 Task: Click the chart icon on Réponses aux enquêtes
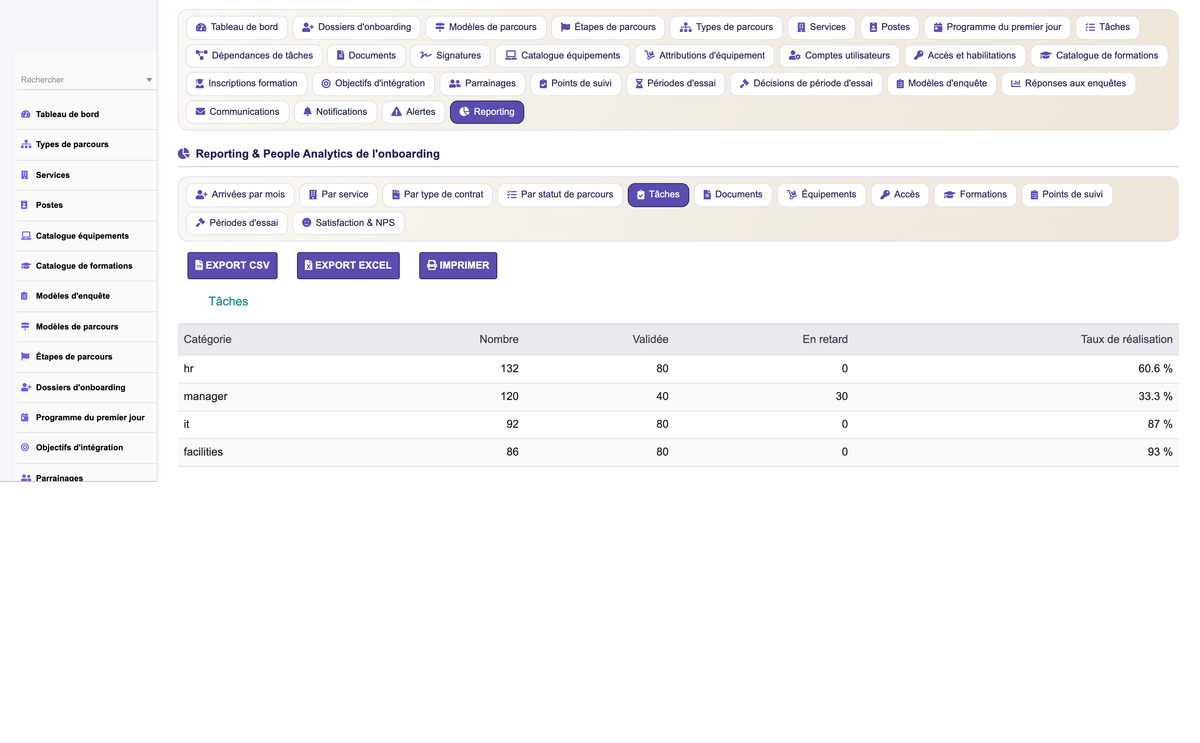(1016, 84)
